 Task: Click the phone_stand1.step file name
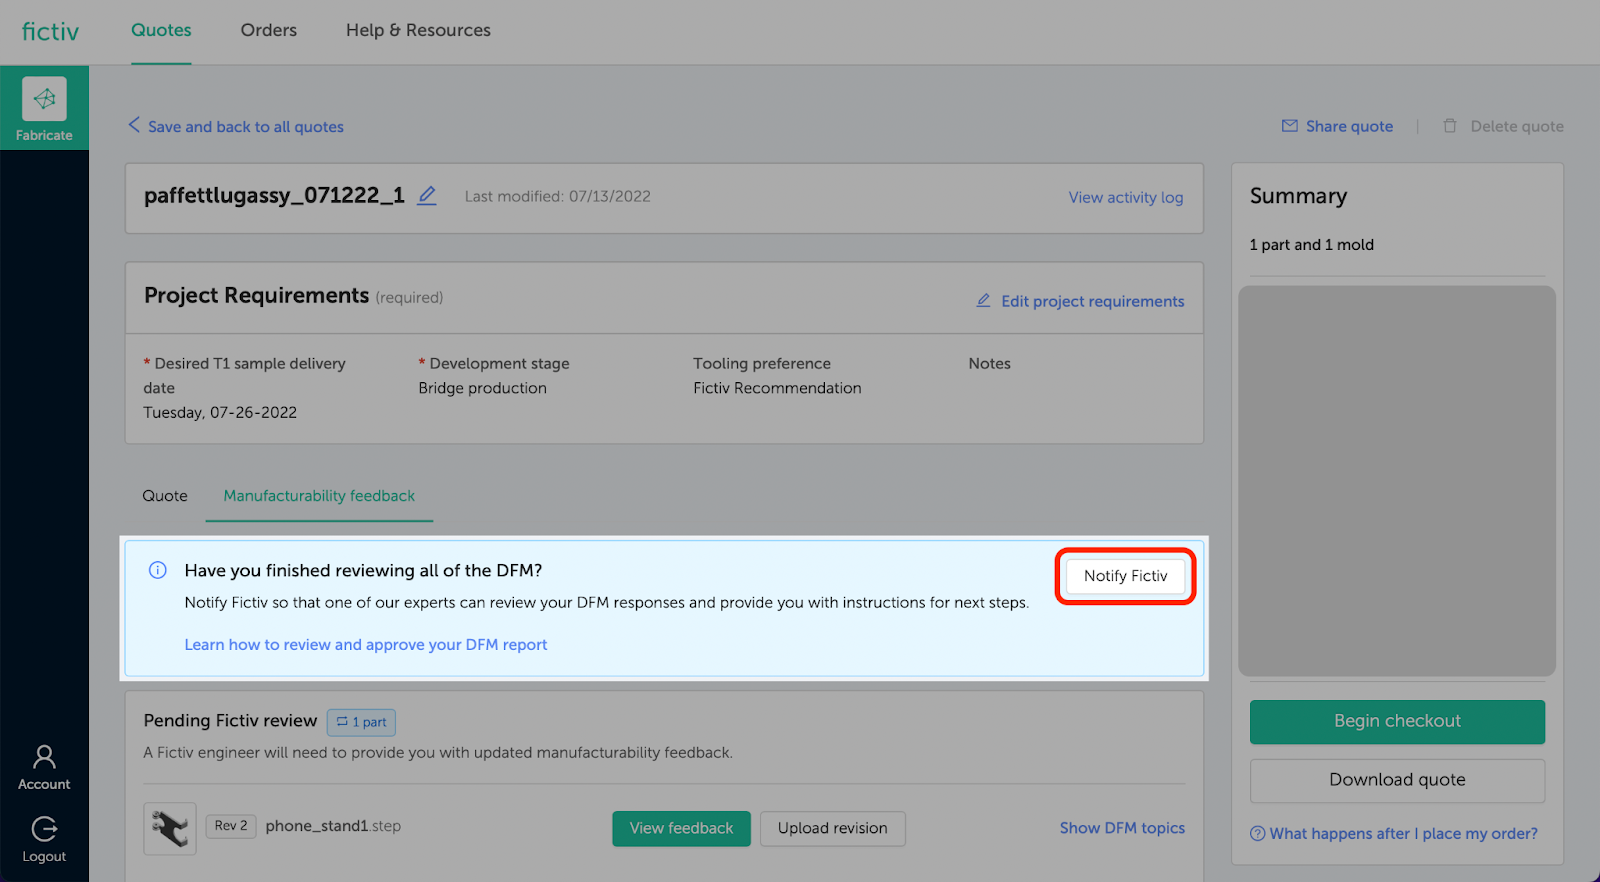pos(333,826)
